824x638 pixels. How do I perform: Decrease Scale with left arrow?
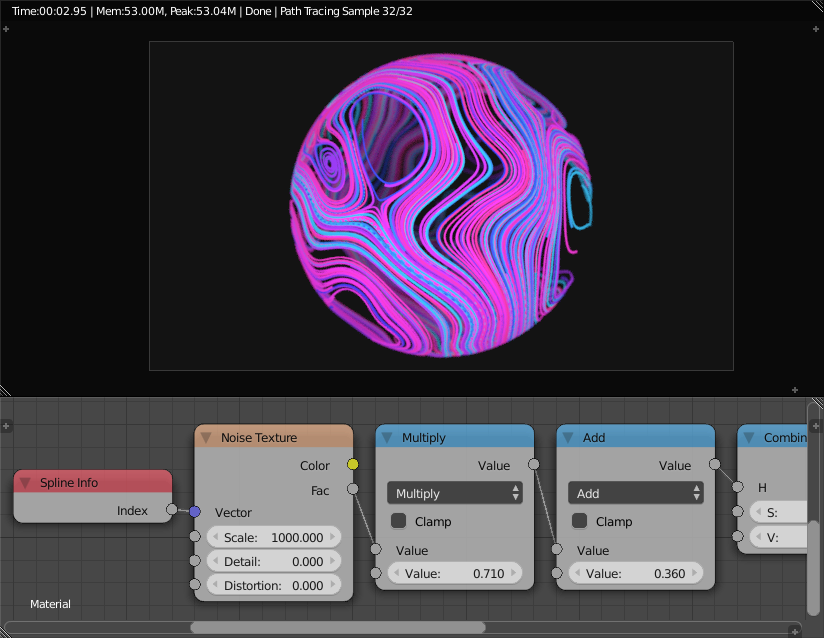tap(215, 537)
